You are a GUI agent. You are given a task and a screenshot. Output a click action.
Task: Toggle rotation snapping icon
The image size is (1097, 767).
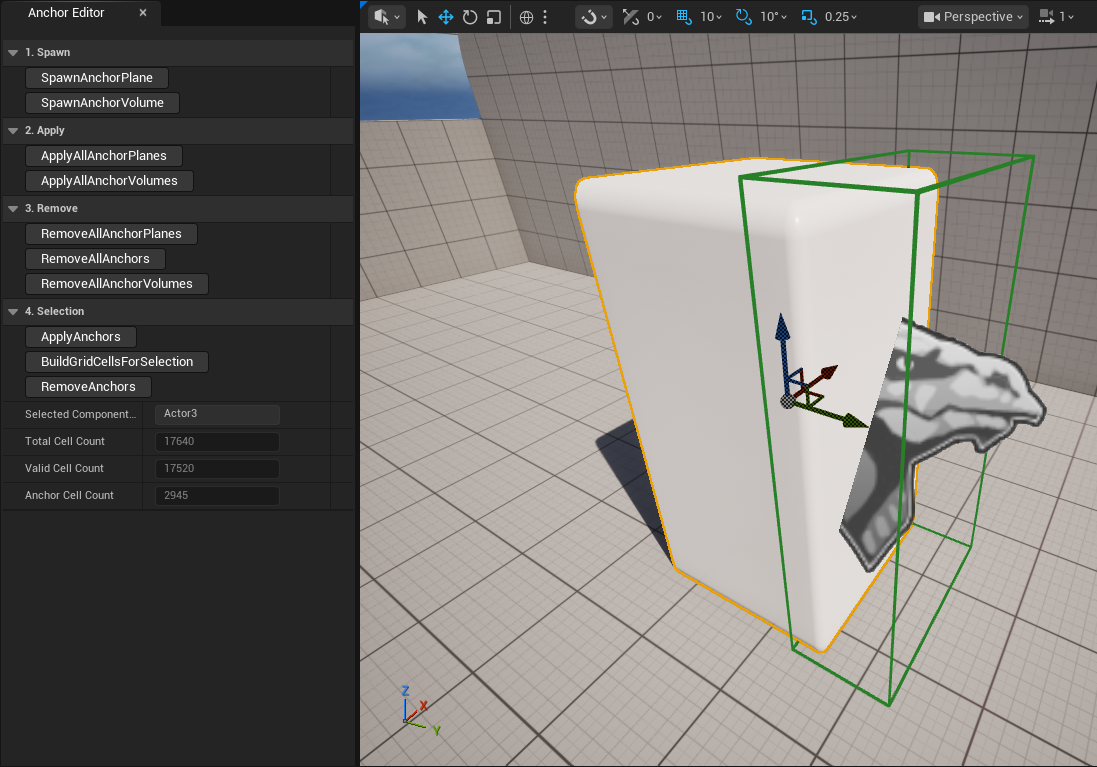click(x=743, y=17)
